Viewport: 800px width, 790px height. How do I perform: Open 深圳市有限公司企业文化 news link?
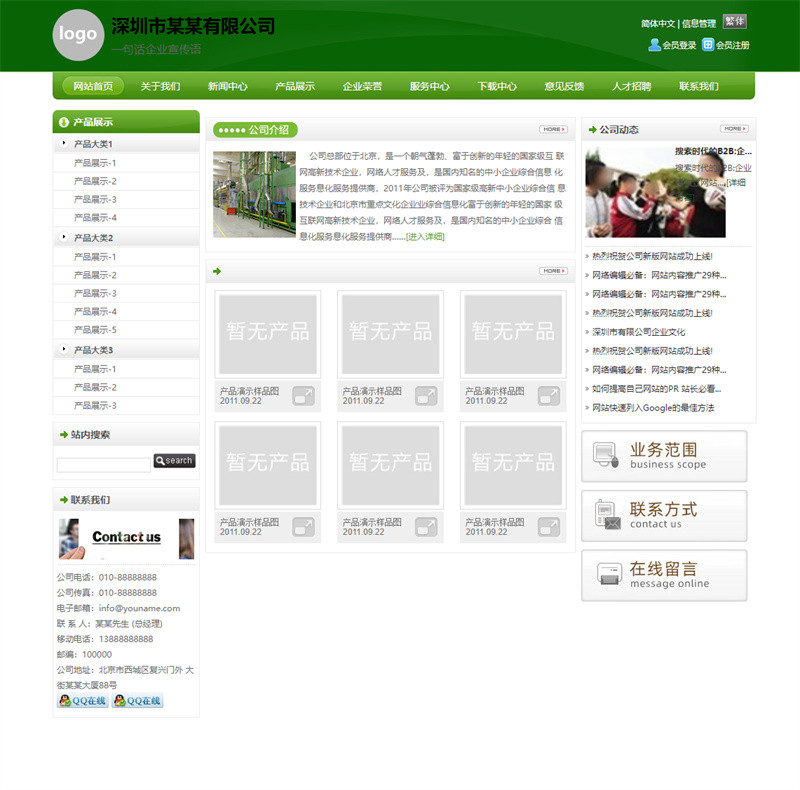(638, 332)
